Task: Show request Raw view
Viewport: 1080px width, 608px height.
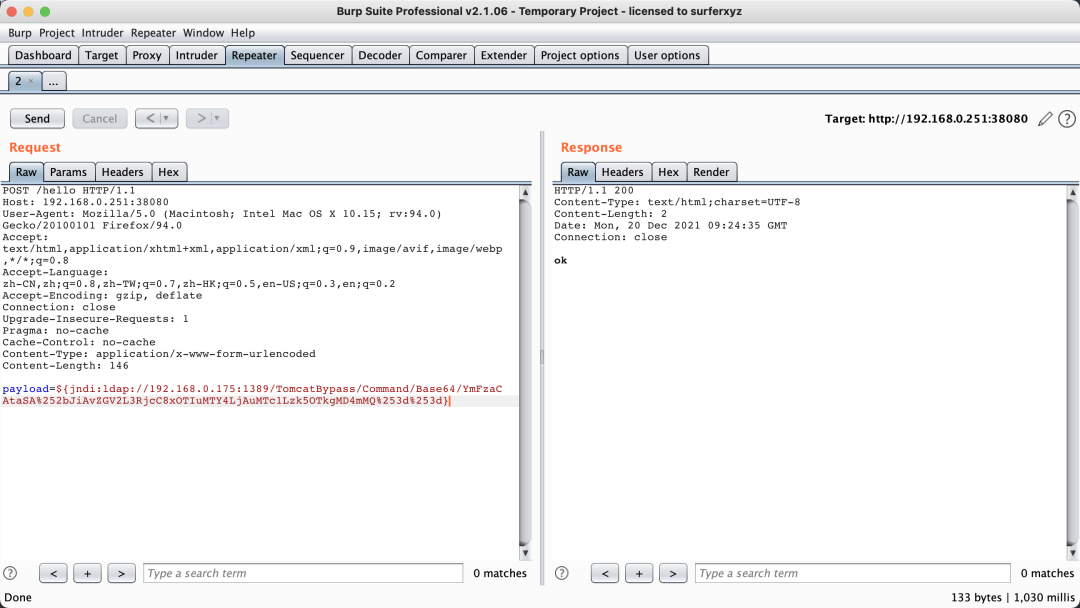Action: pyautogui.click(x=26, y=172)
